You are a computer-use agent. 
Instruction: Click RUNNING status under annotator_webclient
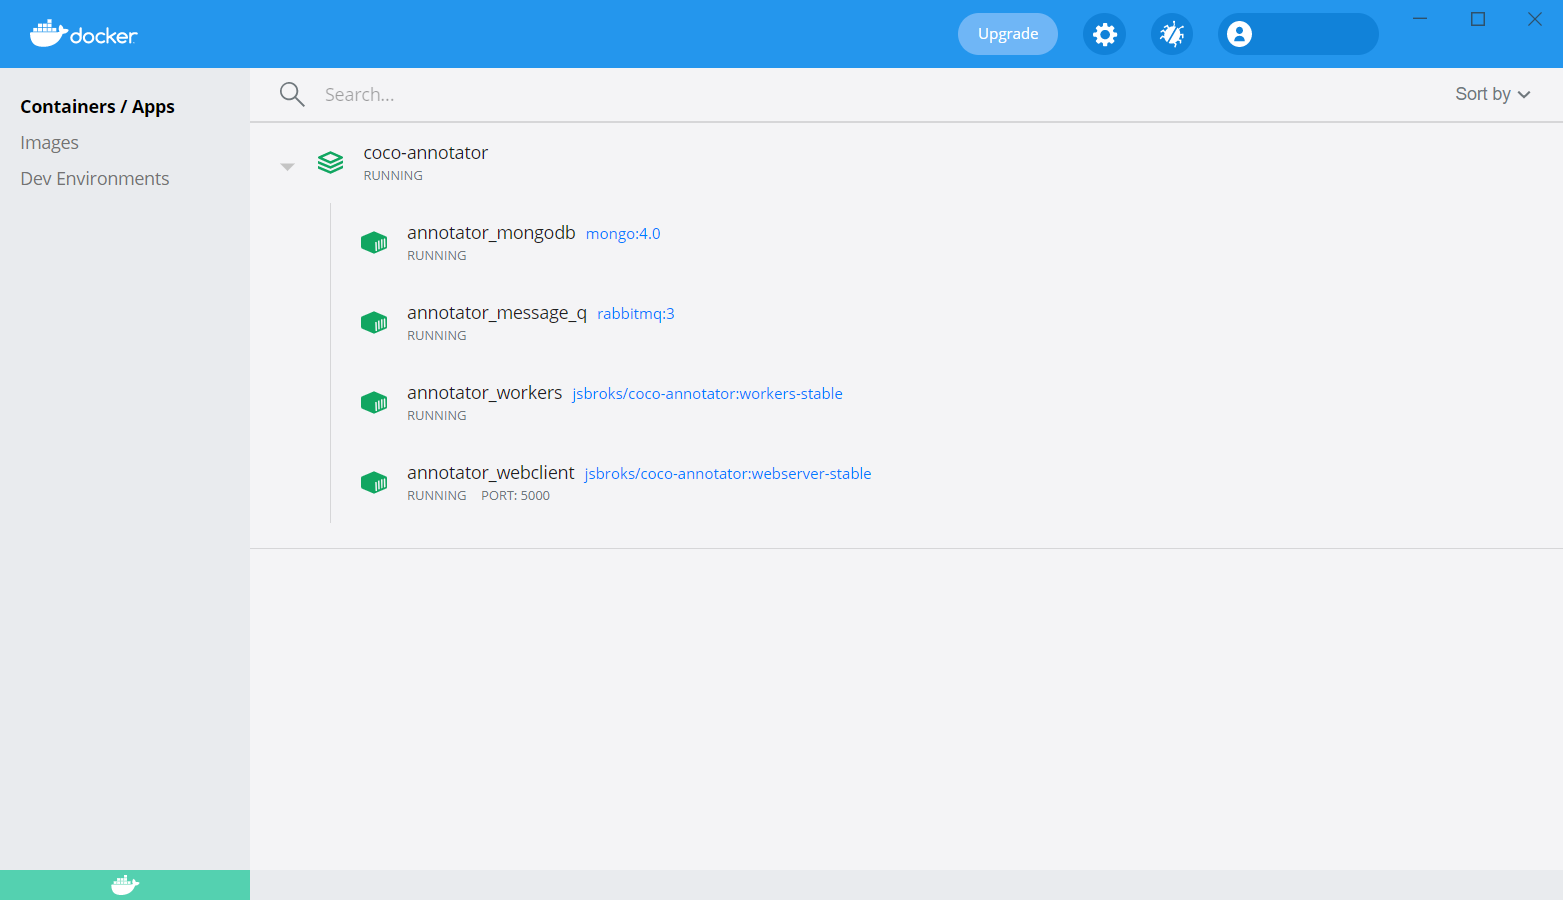coord(437,496)
